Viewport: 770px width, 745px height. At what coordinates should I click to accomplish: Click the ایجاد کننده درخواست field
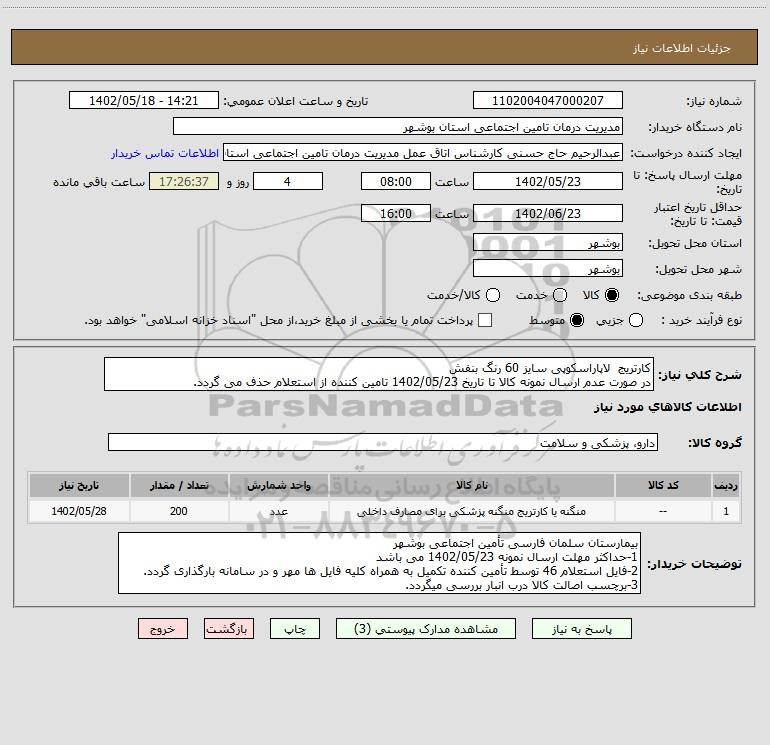[x=423, y=153]
